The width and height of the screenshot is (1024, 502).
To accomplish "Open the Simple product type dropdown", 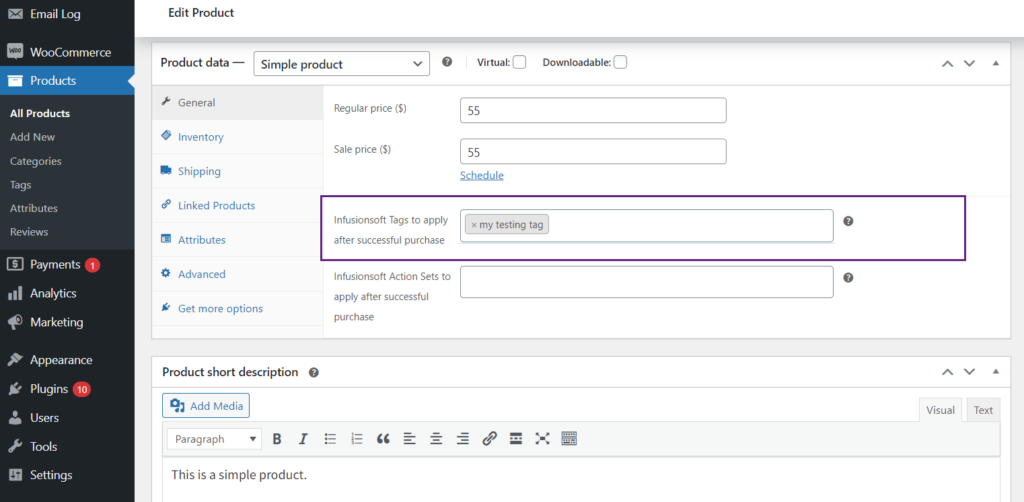I will coord(342,64).
